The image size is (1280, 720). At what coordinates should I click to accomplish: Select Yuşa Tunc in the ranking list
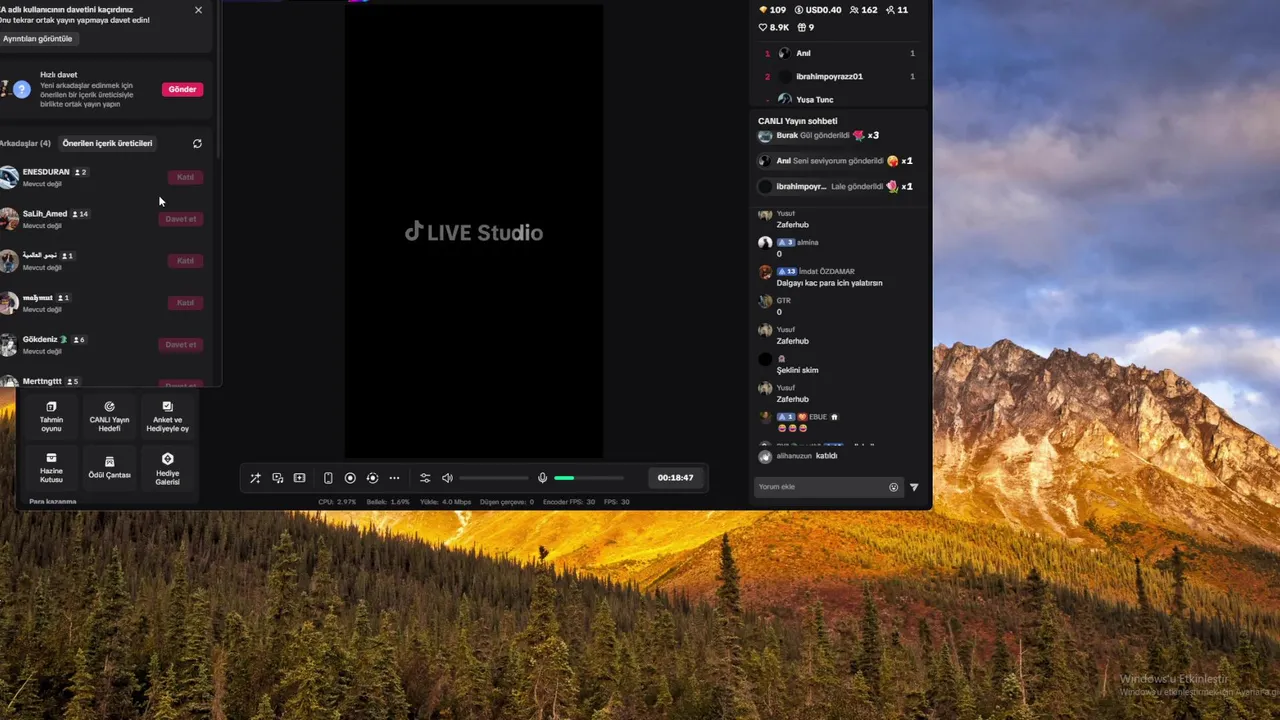coord(840,99)
